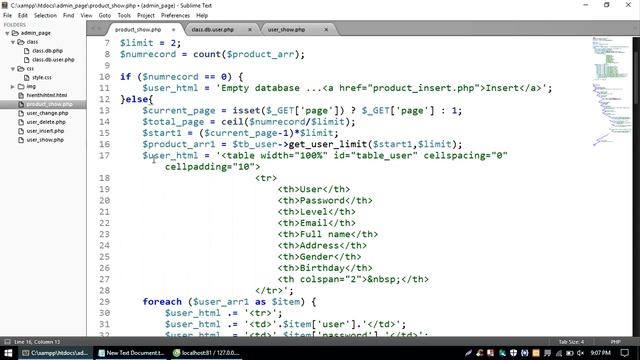Collapse the css folder arrow
The width and height of the screenshot is (640, 360).
(x=13, y=69)
